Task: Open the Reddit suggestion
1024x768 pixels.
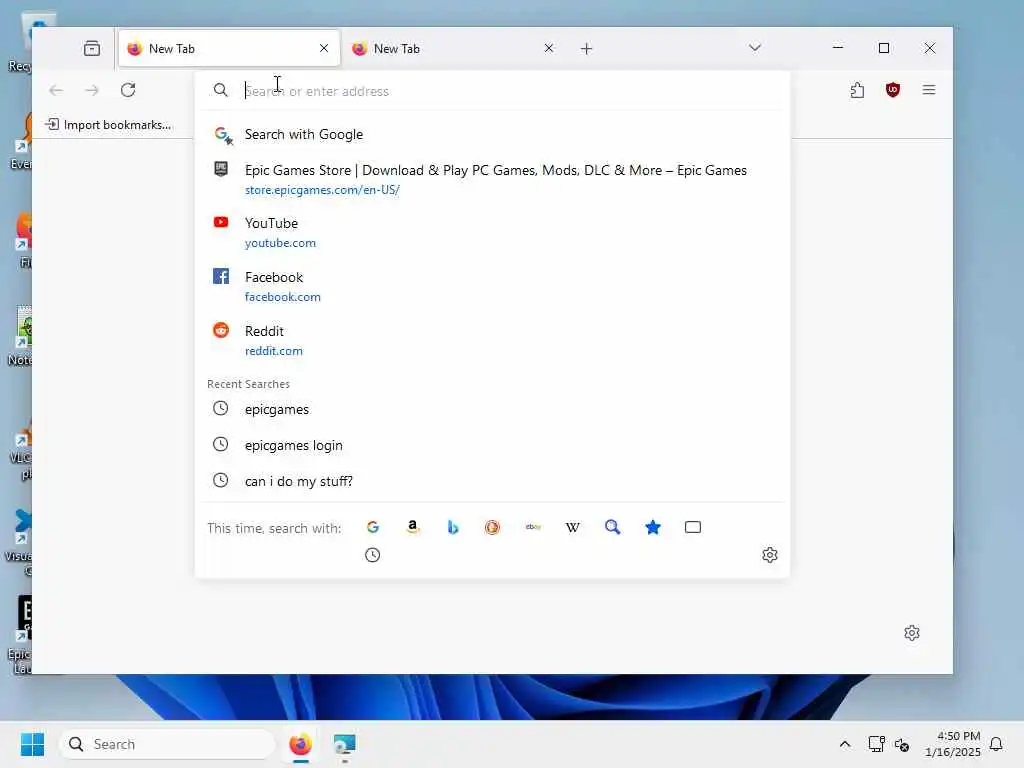Action: click(492, 340)
